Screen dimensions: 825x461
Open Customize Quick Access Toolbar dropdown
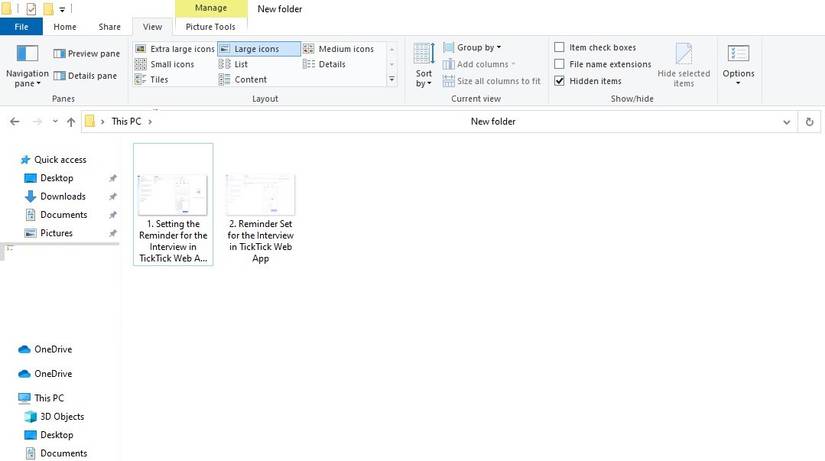coord(62,9)
